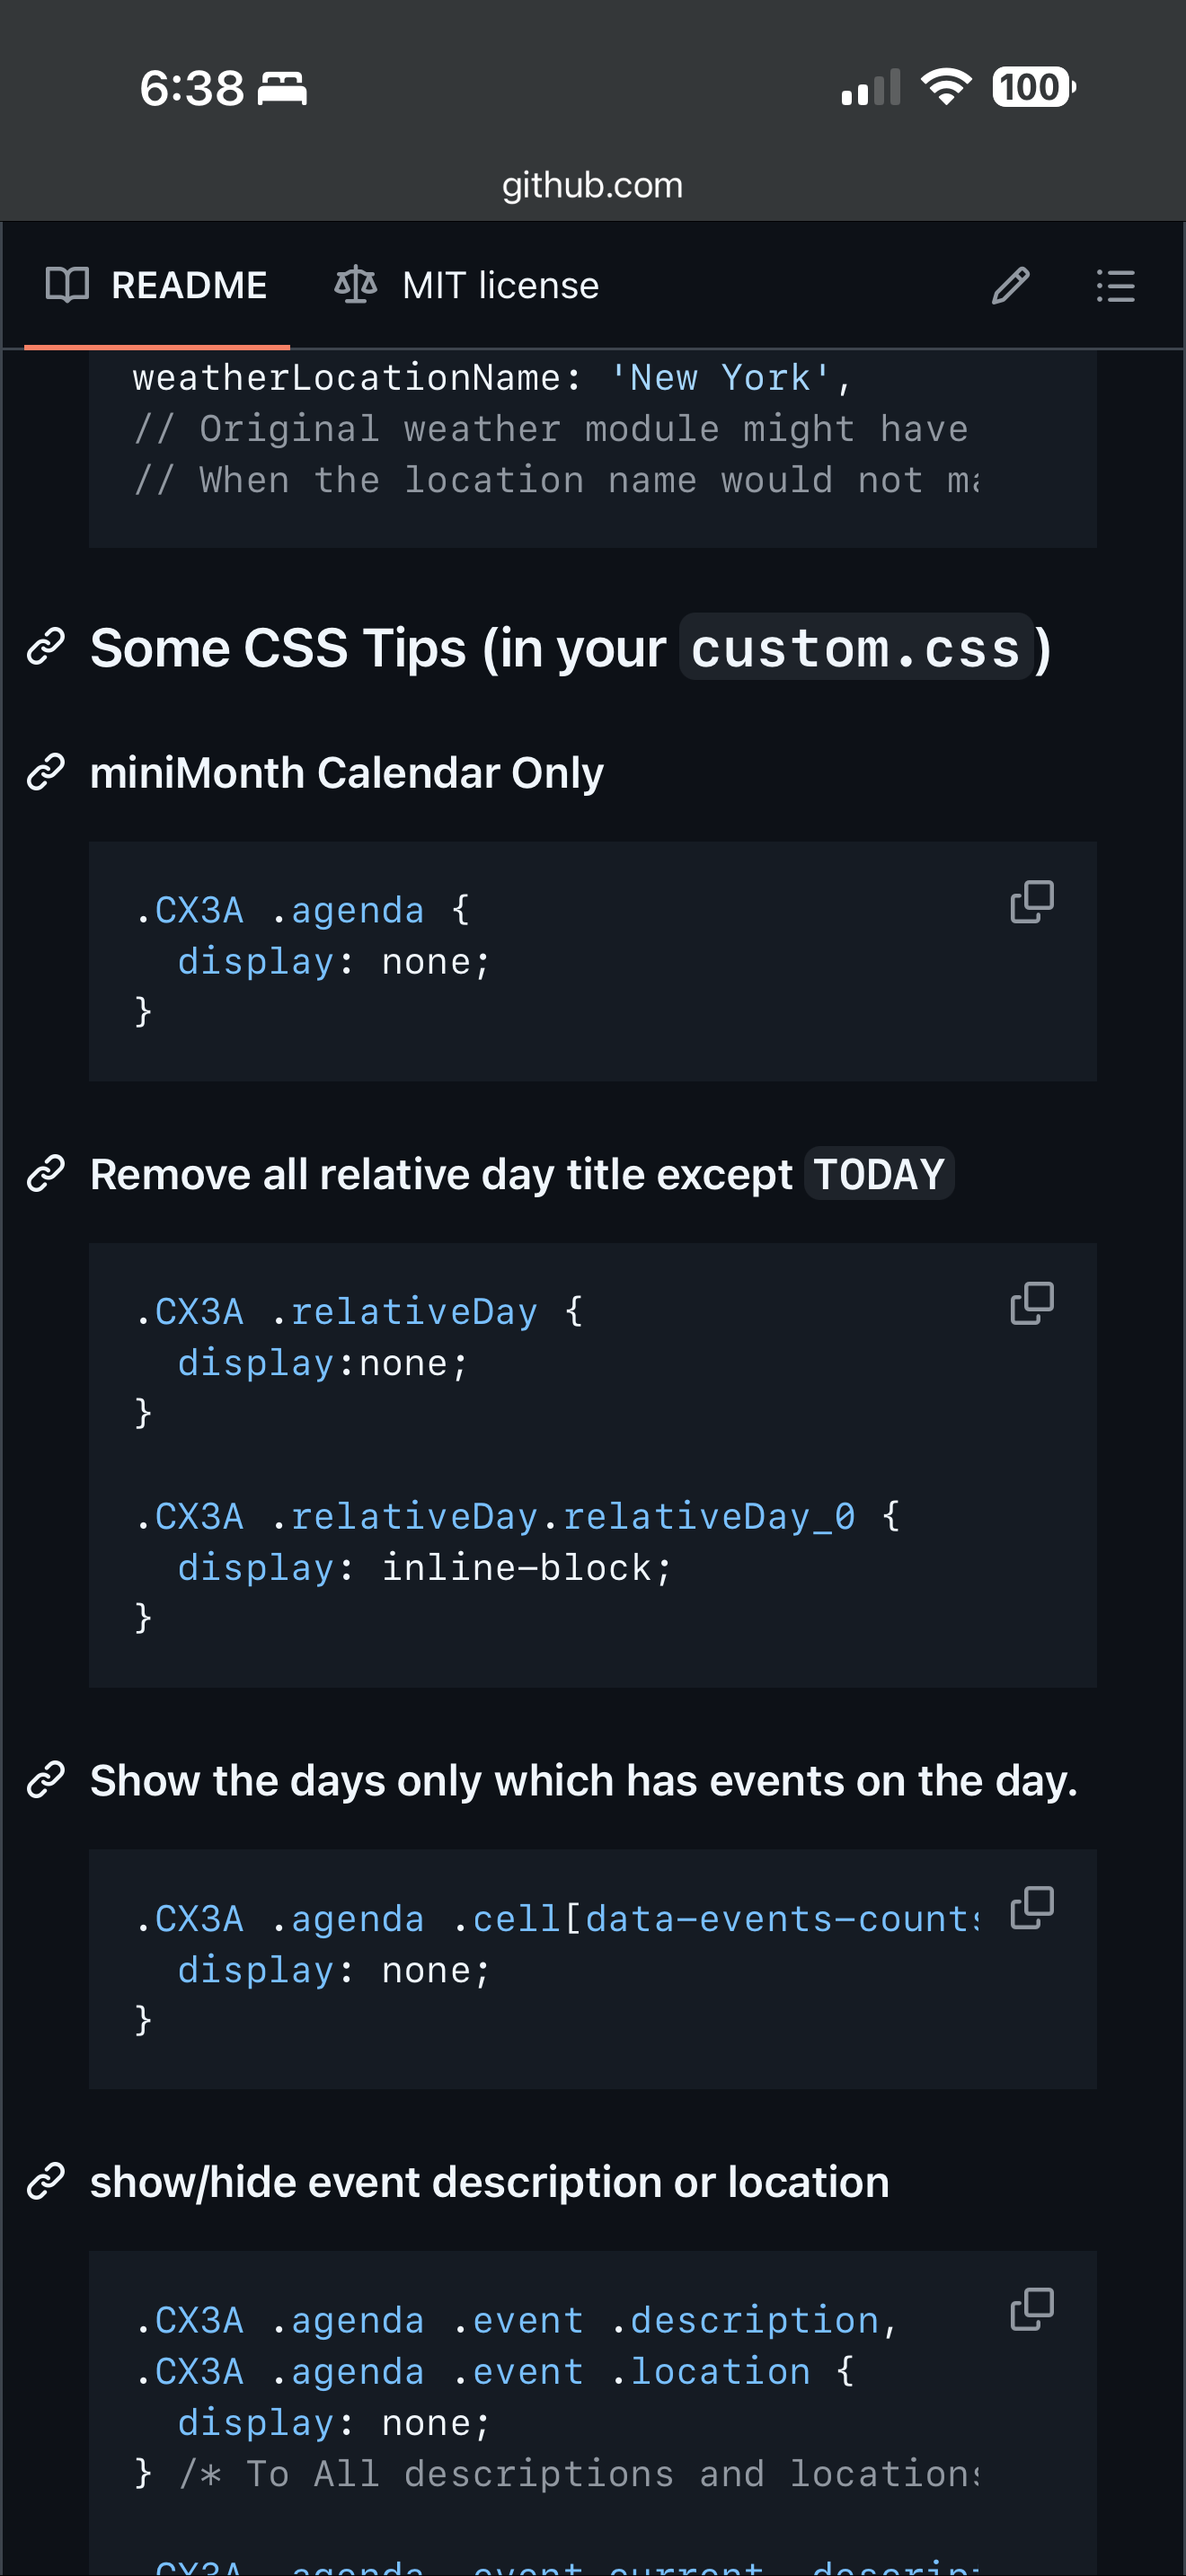Switch to the README tab
Screen dimensions: 1186x2576
tap(157, 286)
